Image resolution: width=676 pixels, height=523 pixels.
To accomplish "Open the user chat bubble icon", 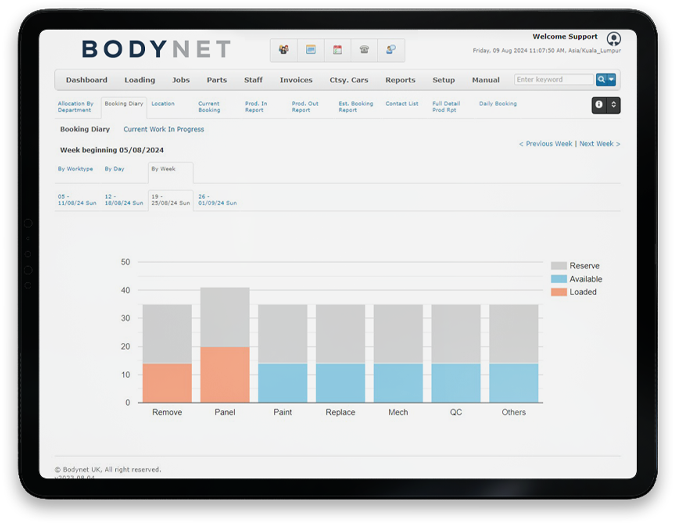I will point(391,50).
